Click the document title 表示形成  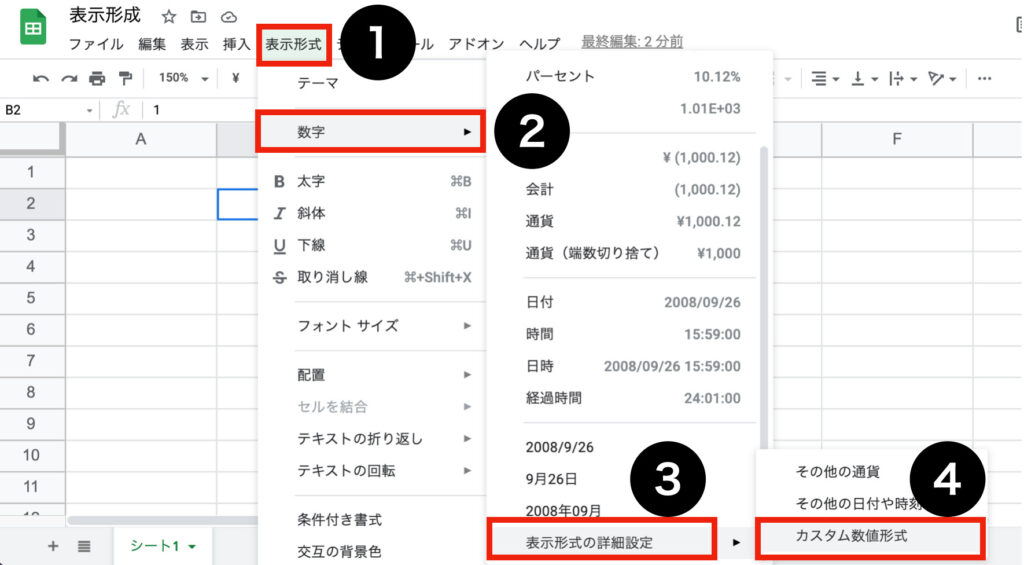coord(105,15)
